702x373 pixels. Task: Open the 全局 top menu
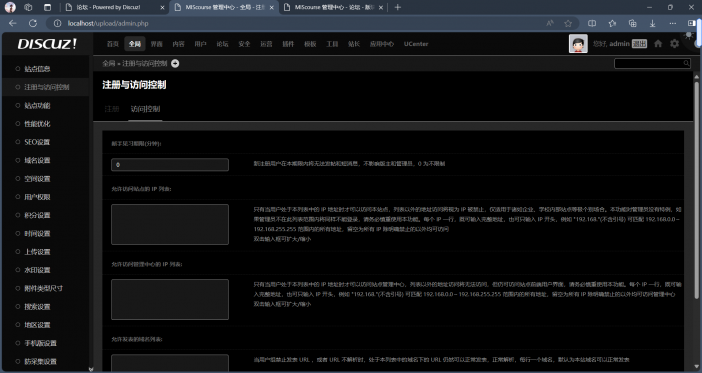[x=135, y=44]
